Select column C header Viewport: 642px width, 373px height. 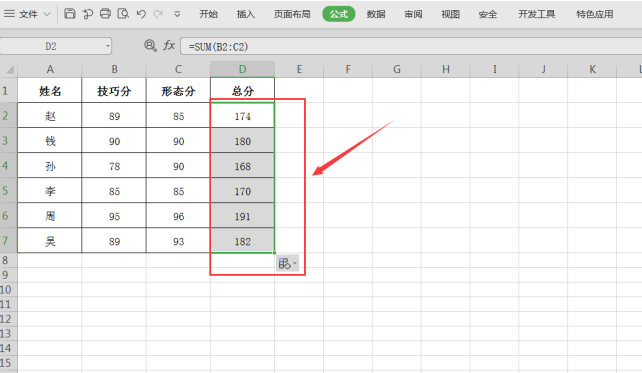pyautogui.click(x=178, y=69)
